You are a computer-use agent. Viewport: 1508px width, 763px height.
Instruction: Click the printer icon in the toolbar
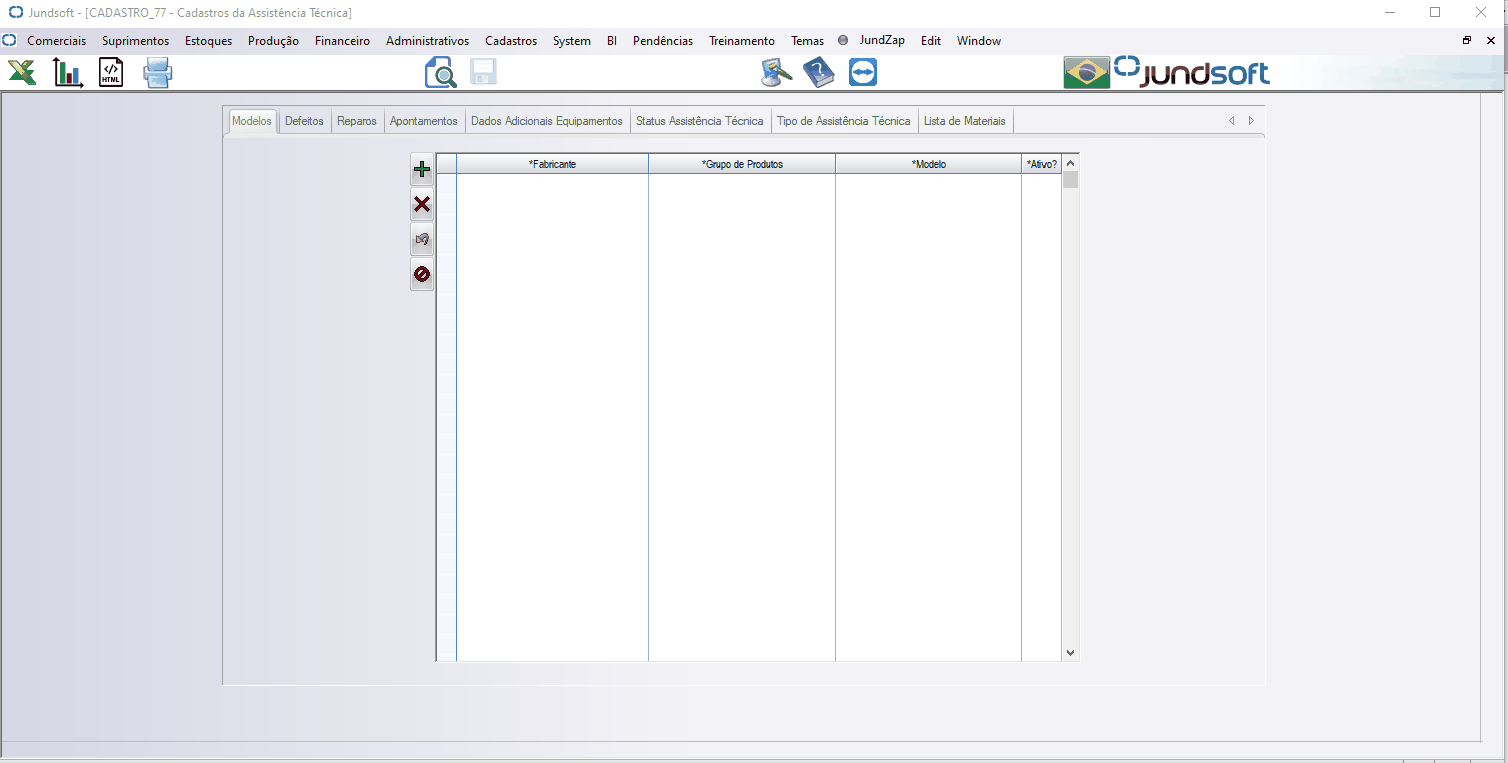pyautogui.click(x=158, y=73)
